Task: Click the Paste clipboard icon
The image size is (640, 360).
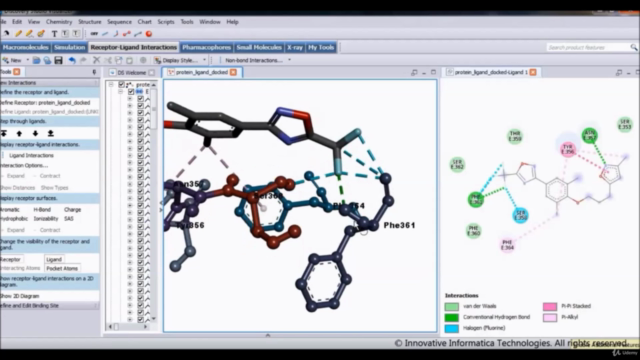Action: click(x=129, y=60)
